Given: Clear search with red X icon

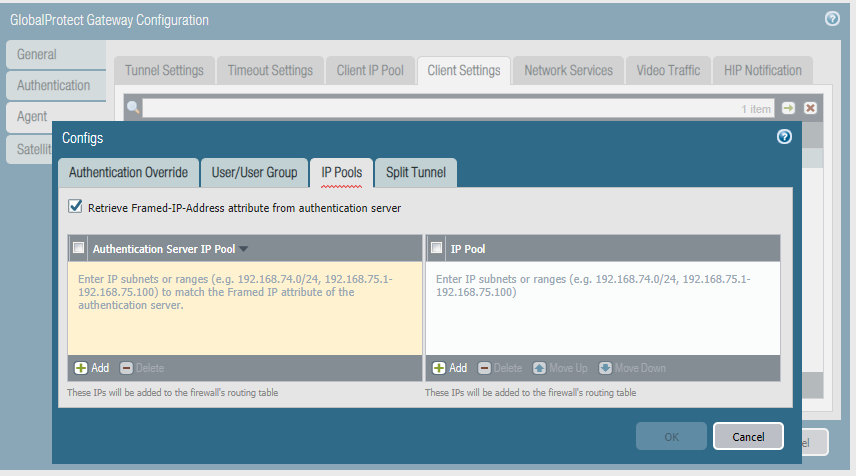Looking at the screenshot, I should click(x=810, y=108).
